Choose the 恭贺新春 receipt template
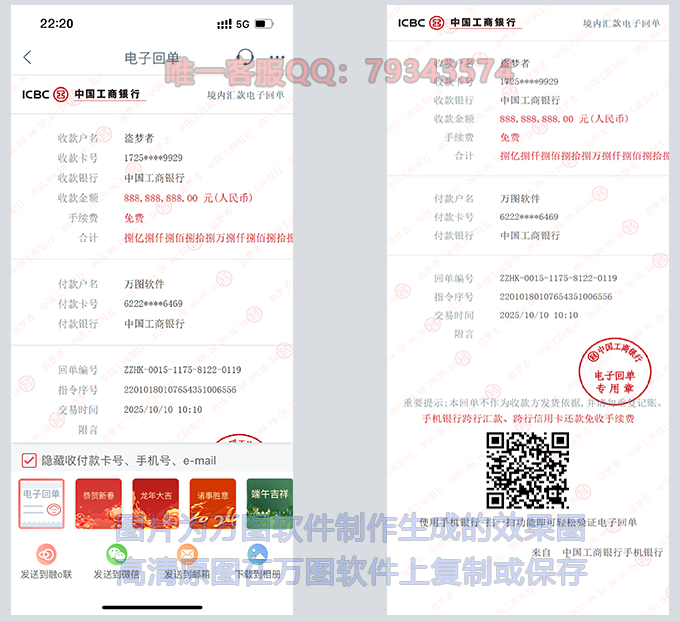Screen dimensions: 680x621 pyautogui.click(x=98, y=504)
